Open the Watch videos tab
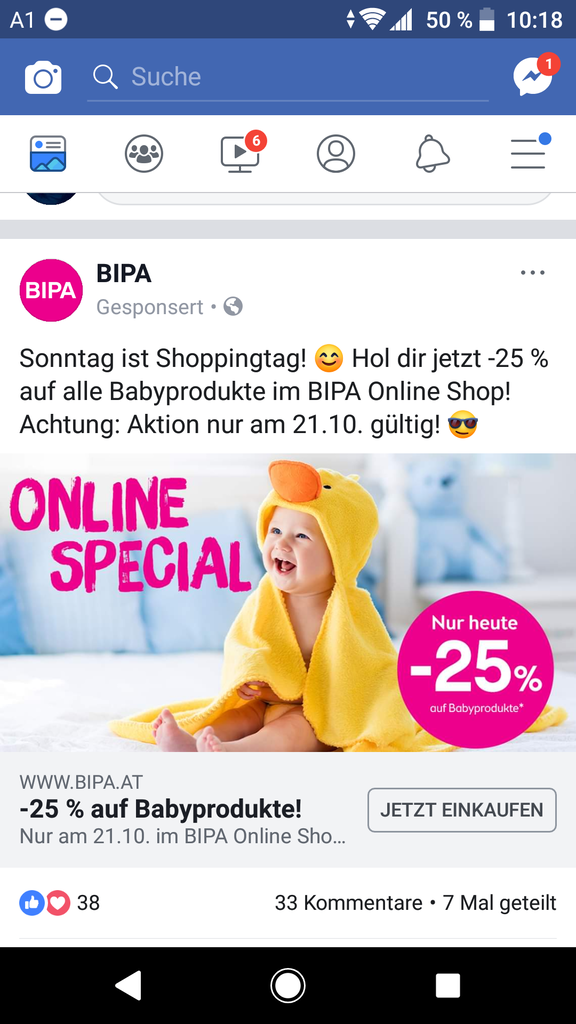The height and width of the screenshot is (1024, 576). click(x=242, y=152)
